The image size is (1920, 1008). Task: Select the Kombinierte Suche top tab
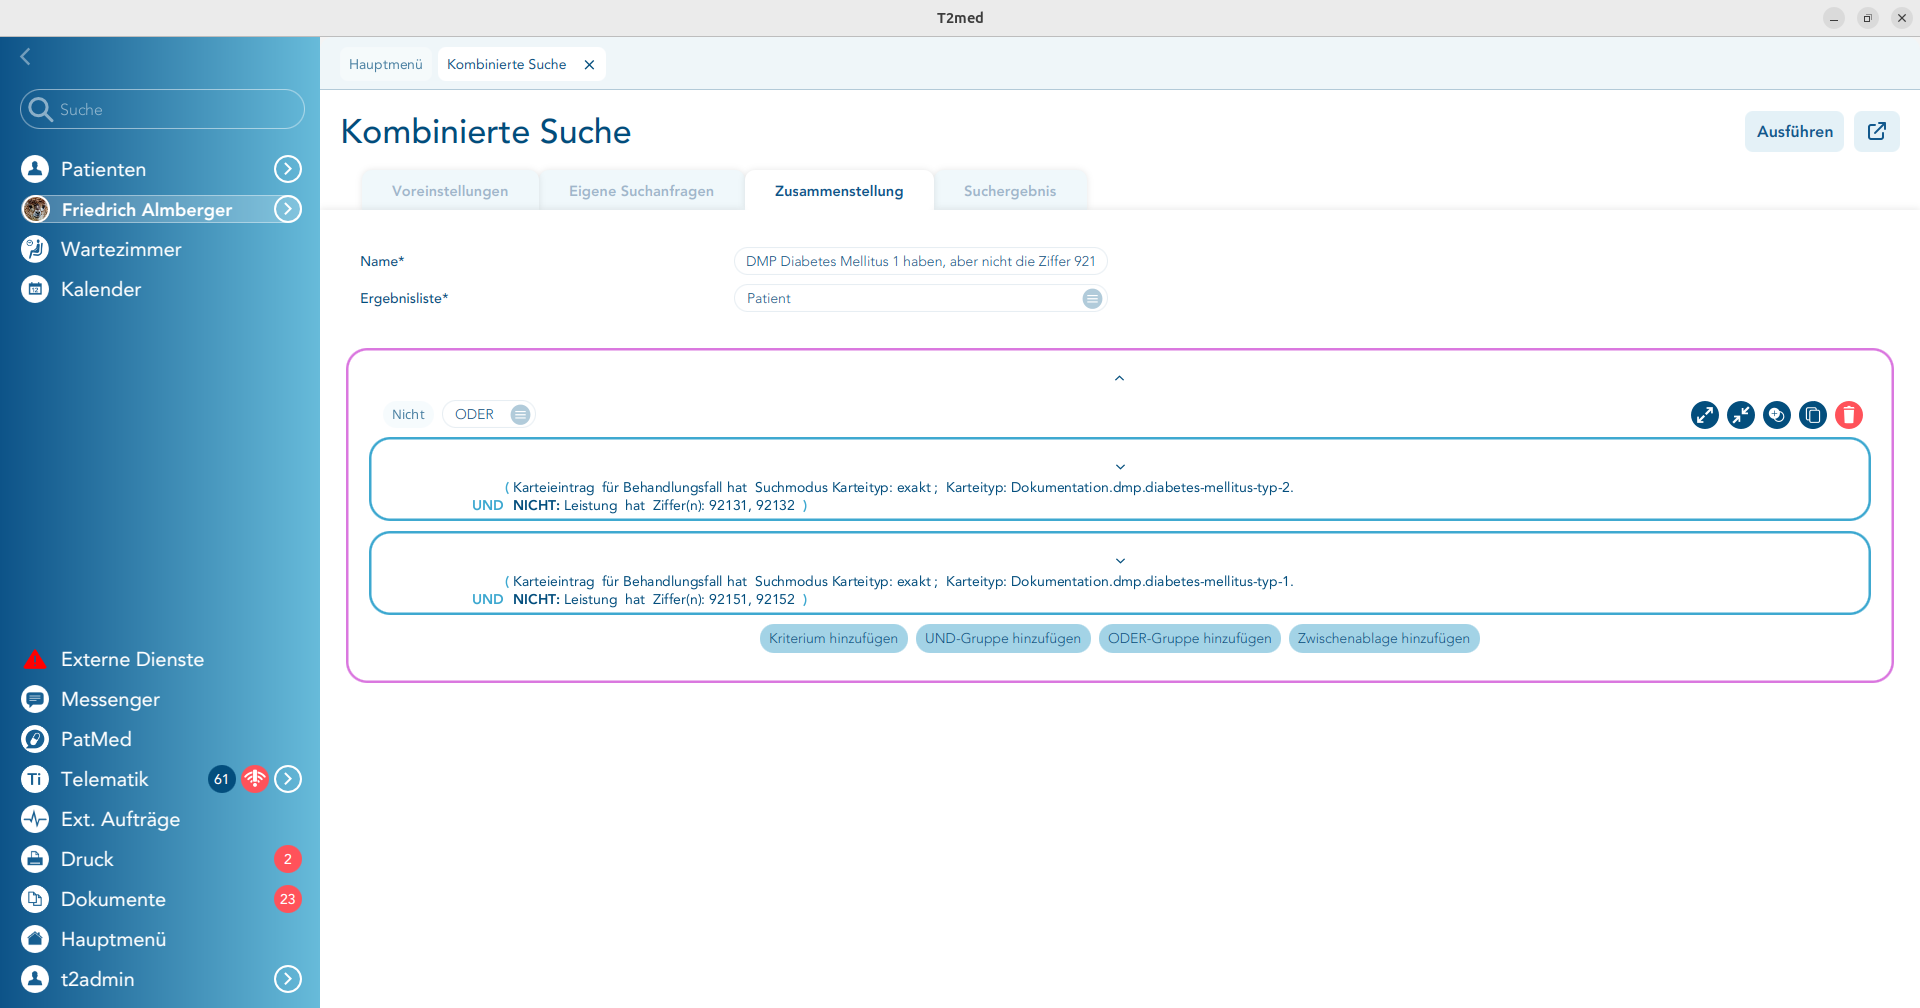507,64
